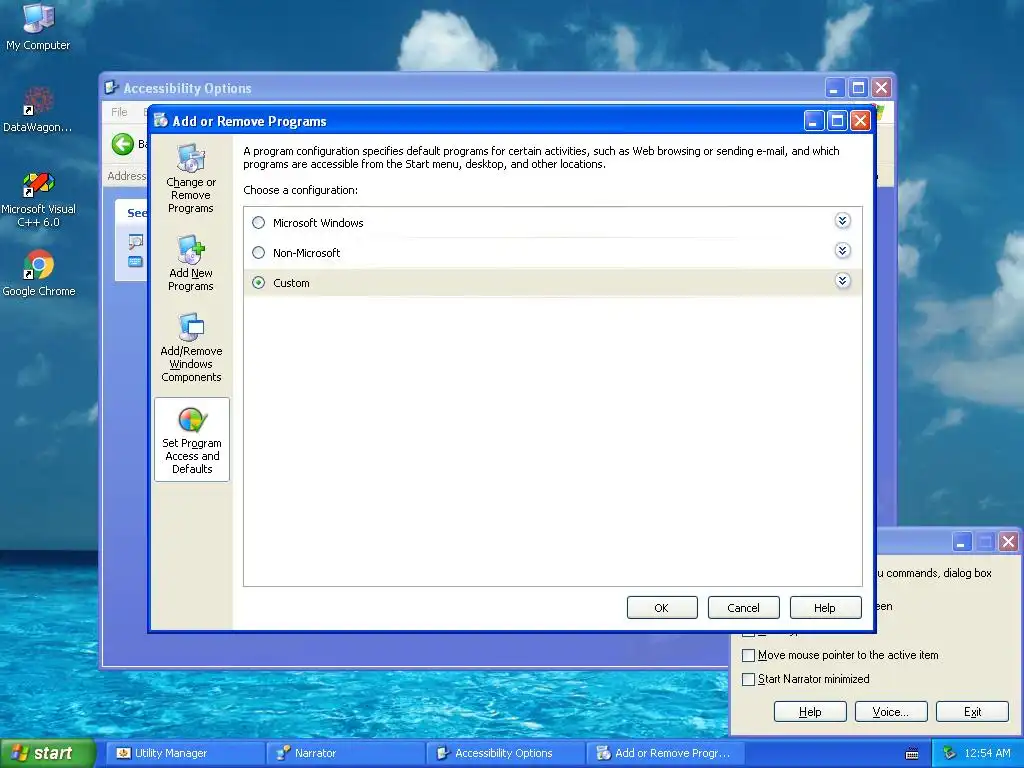The width and height of the screenshot is (1024, 768).
Task: Maximize the Accessibility Options window
Action: click(x=857, y=88)
